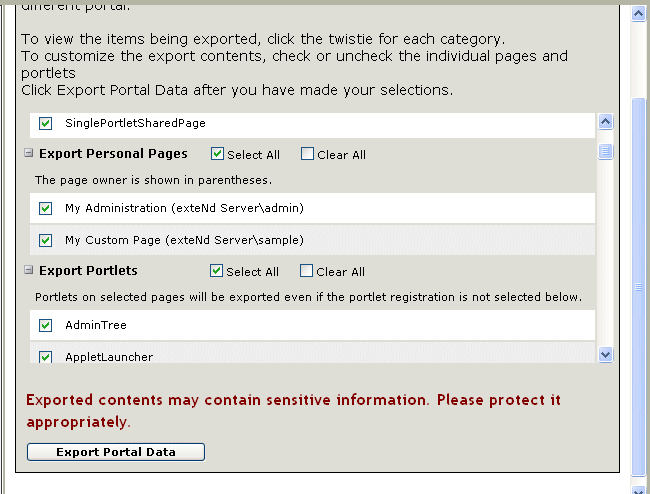Toggle the AdminTree portlet checkbox
The image size is (650, 494).
pyautogui.click(x=45, y=325)
